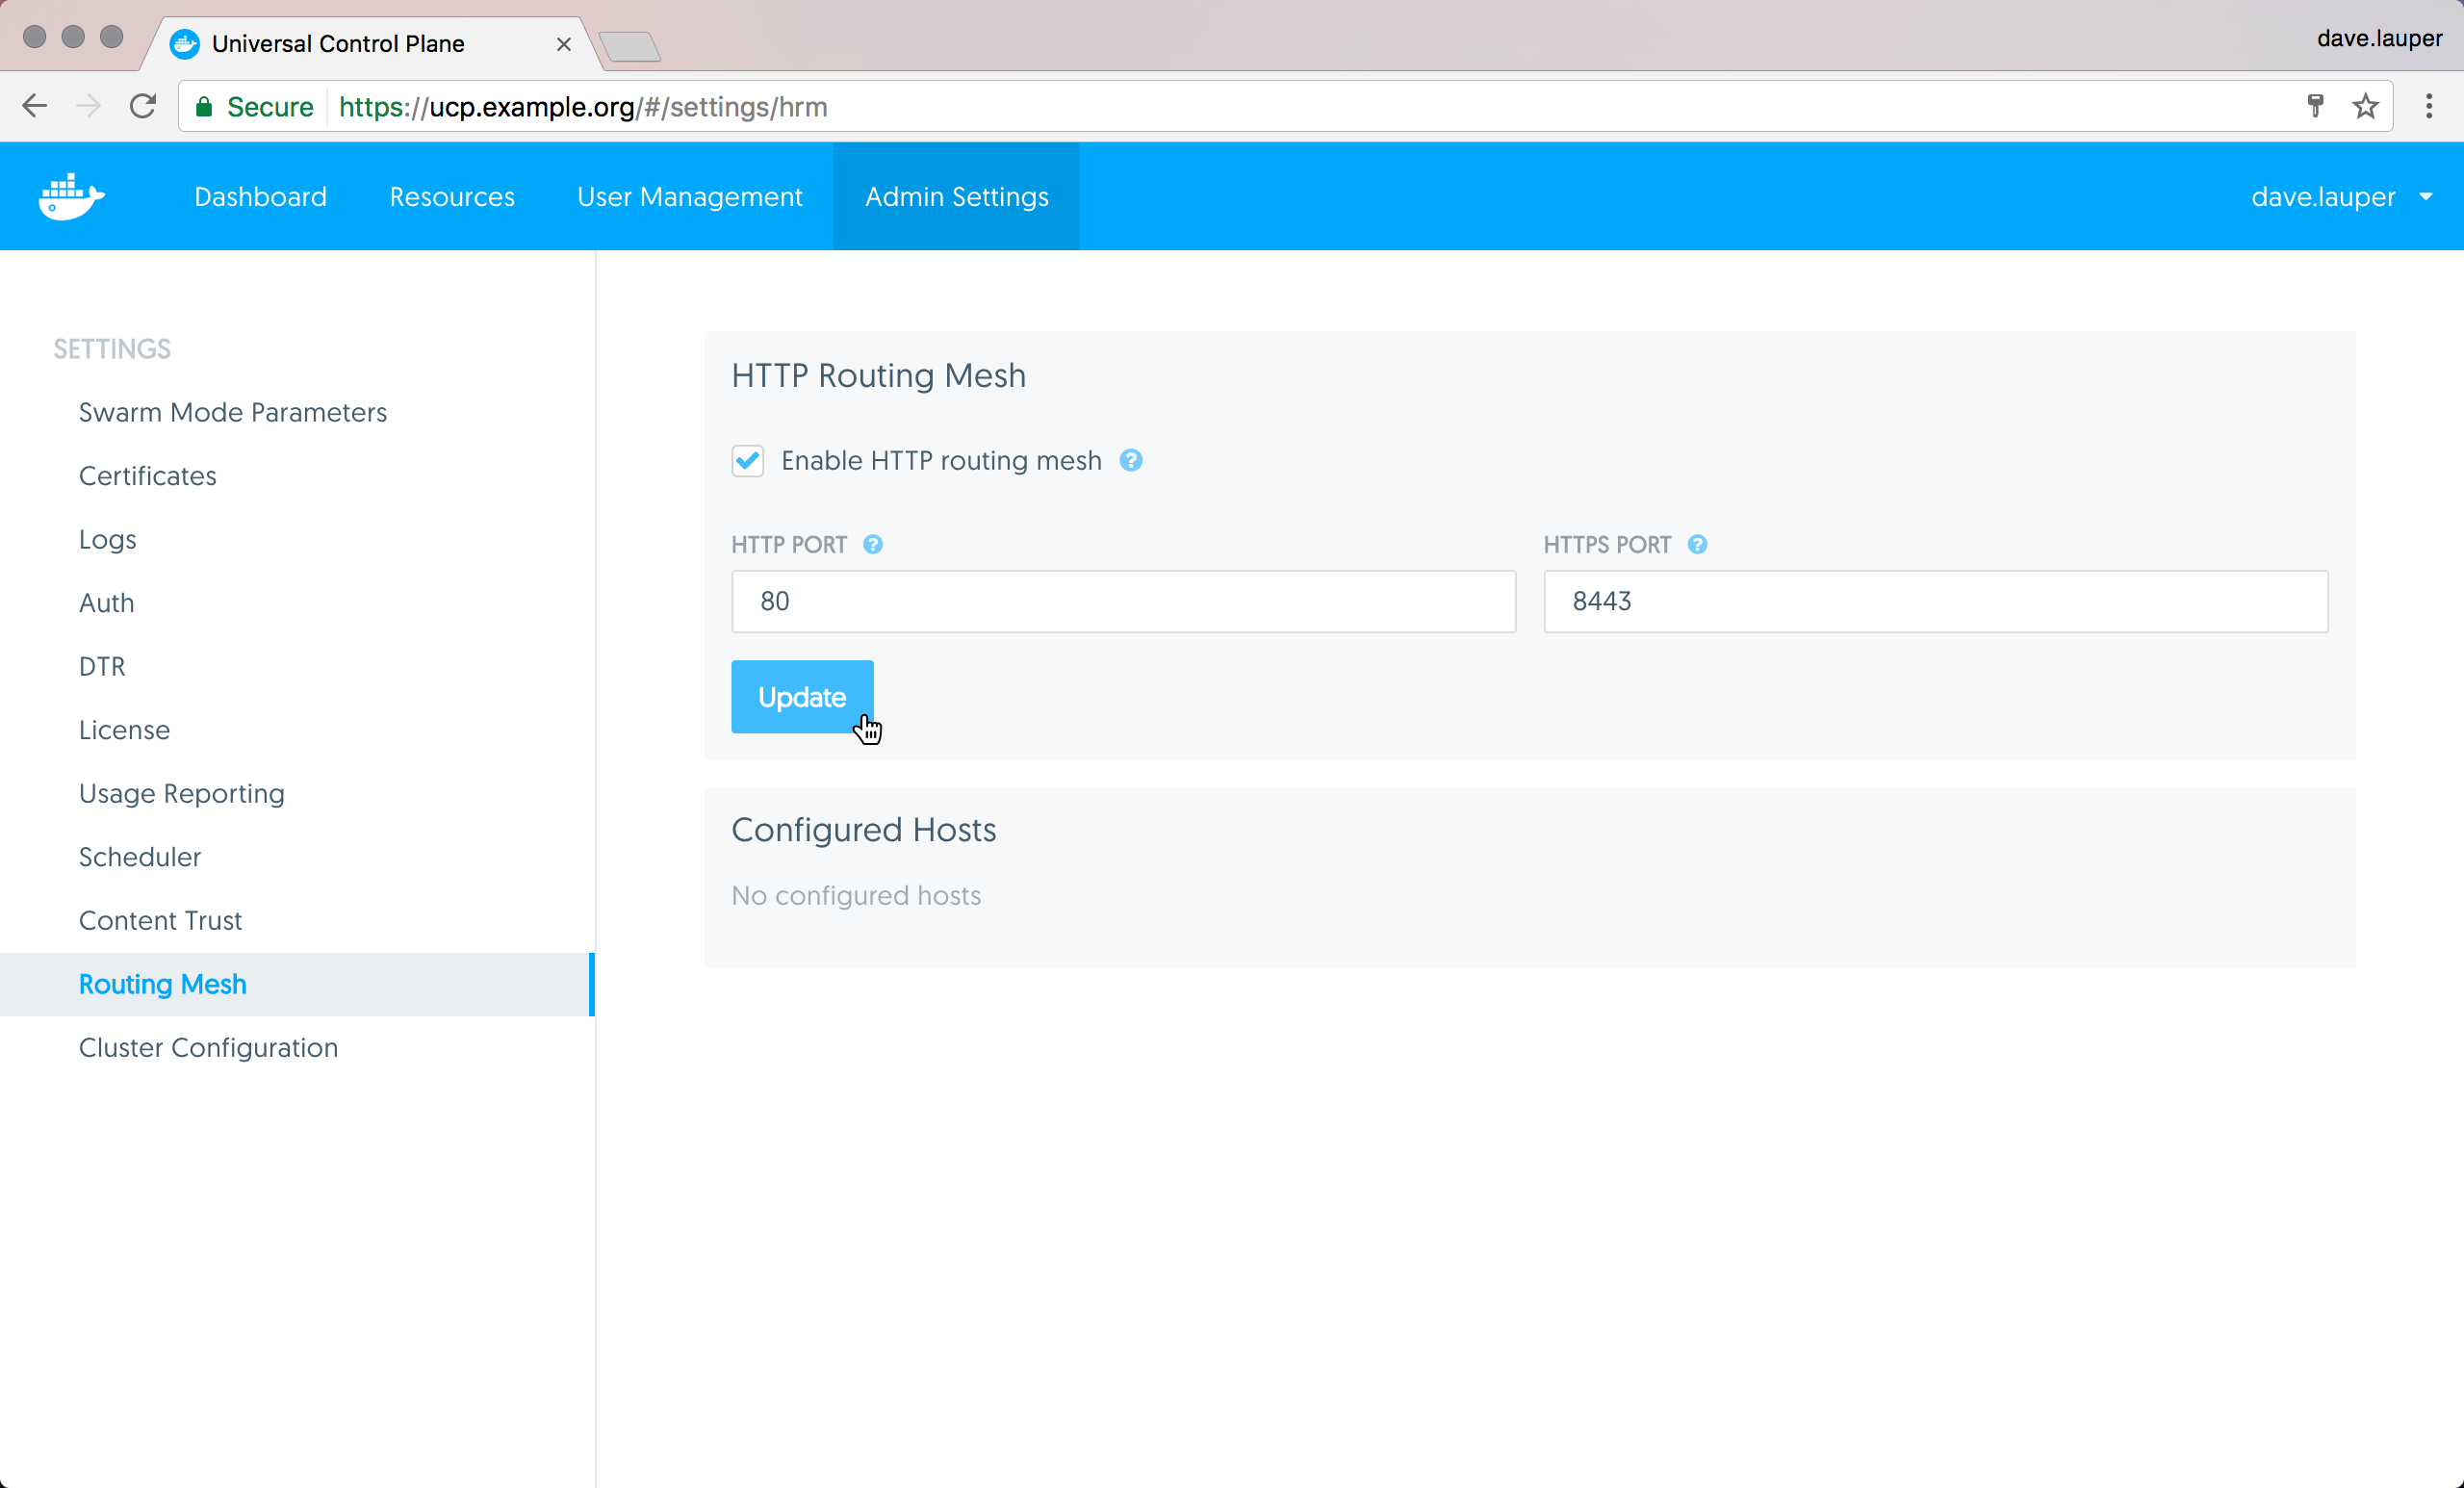Open saved passwords key icon in address bar

2315,106
